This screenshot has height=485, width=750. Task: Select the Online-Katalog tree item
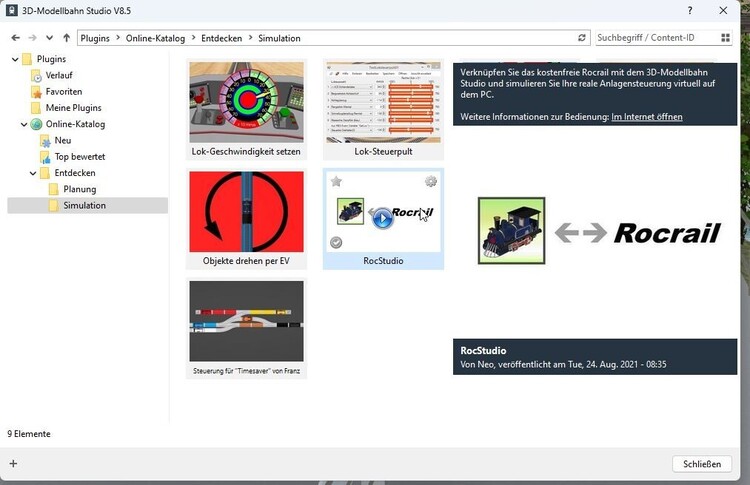pyautogui.click(x=75, y=124)
